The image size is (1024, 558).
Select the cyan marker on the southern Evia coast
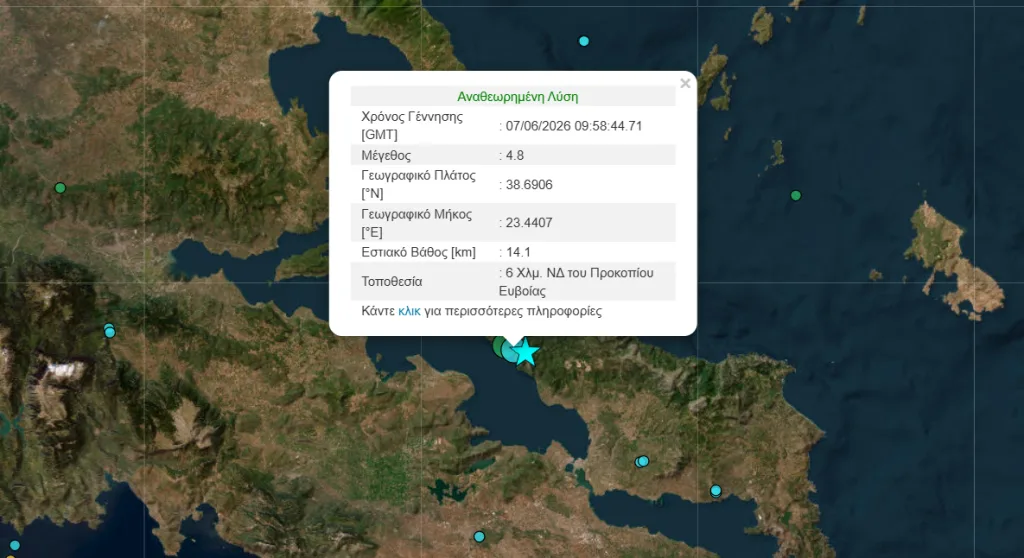(x=716, y=491)
